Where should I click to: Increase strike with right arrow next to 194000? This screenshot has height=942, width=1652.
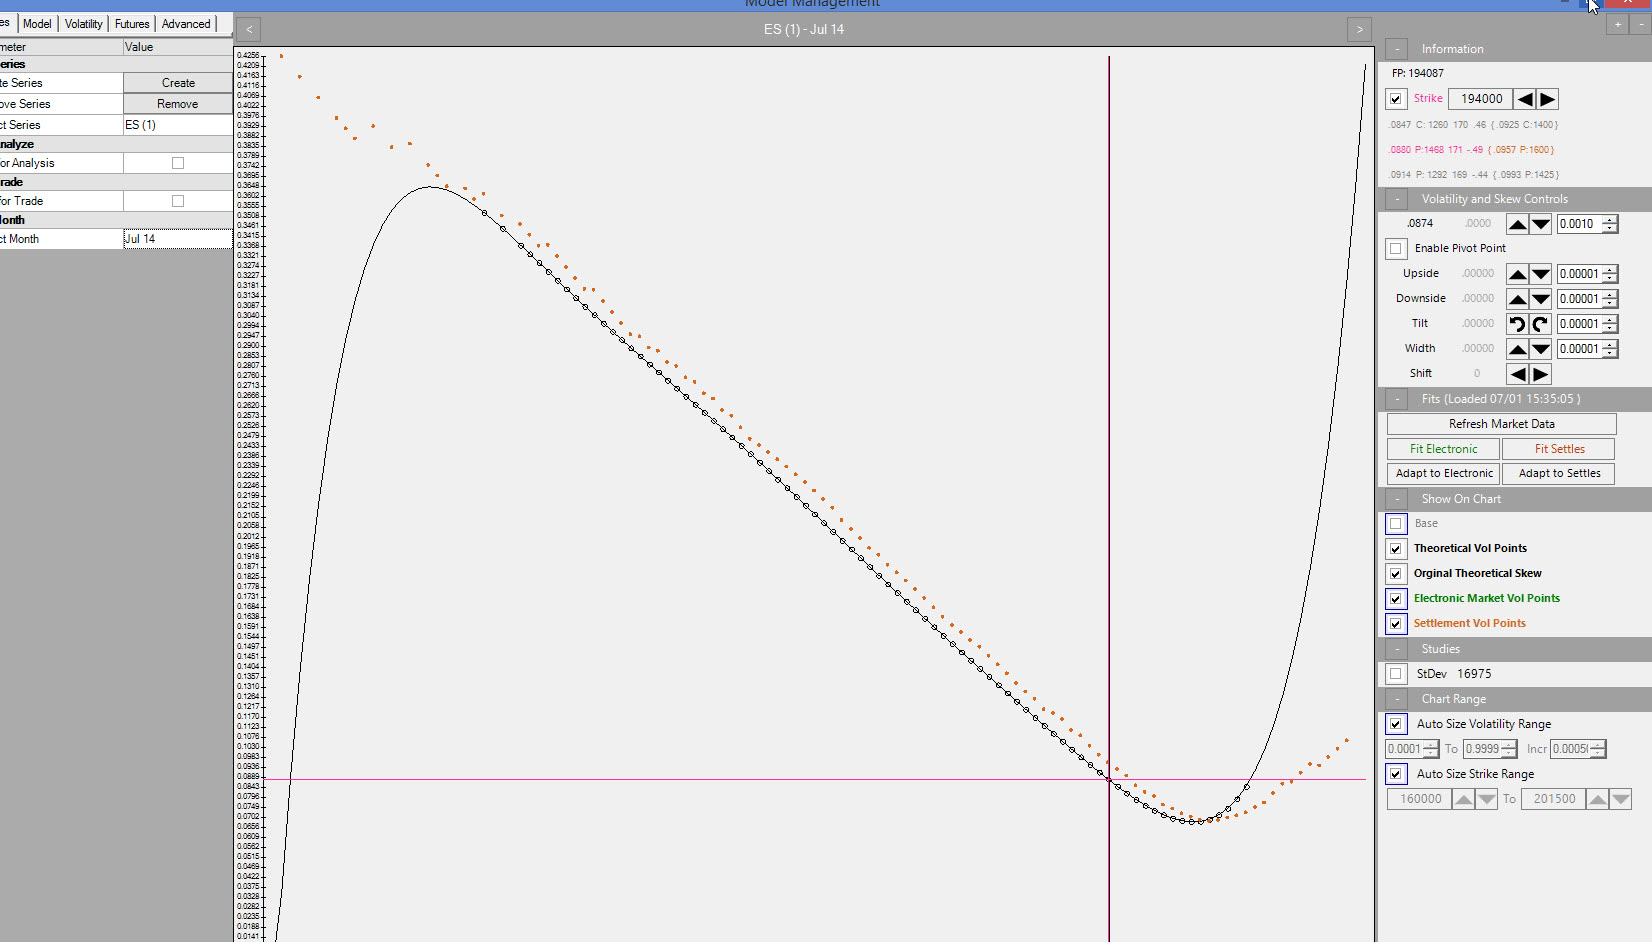(1548, 99)
